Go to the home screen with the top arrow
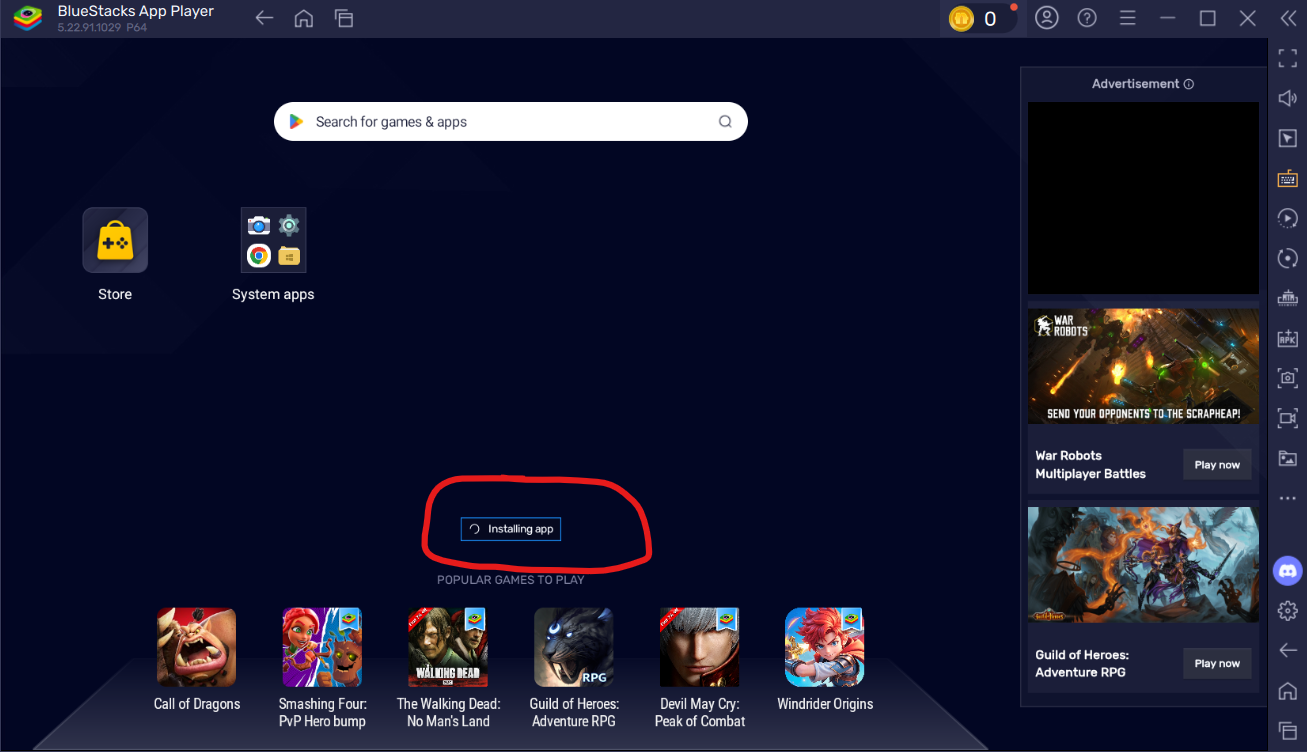This screenshot has height=752, width=1307. (303, 18)
